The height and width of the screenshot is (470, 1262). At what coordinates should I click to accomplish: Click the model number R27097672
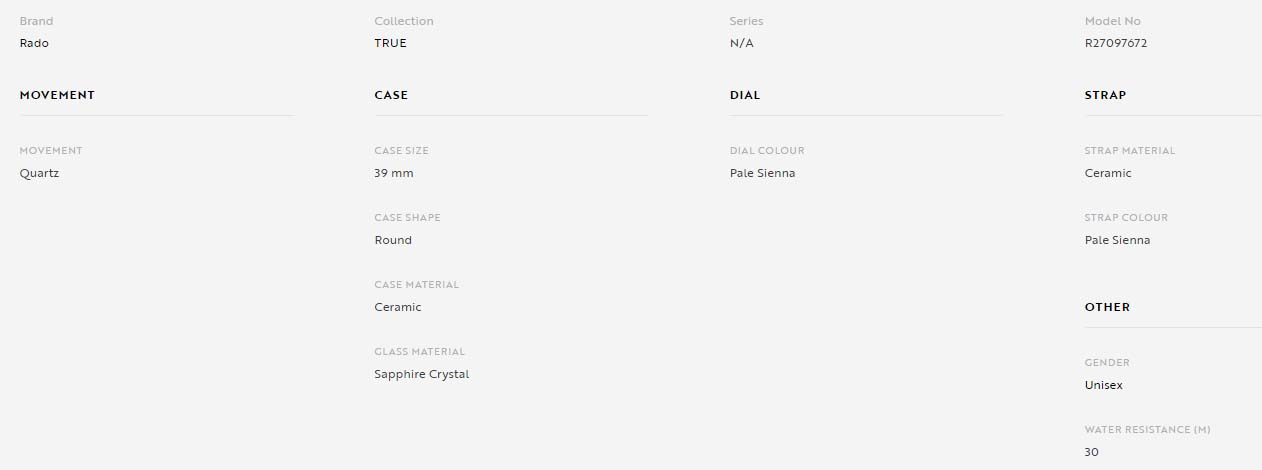click(x=1116, y=43)
